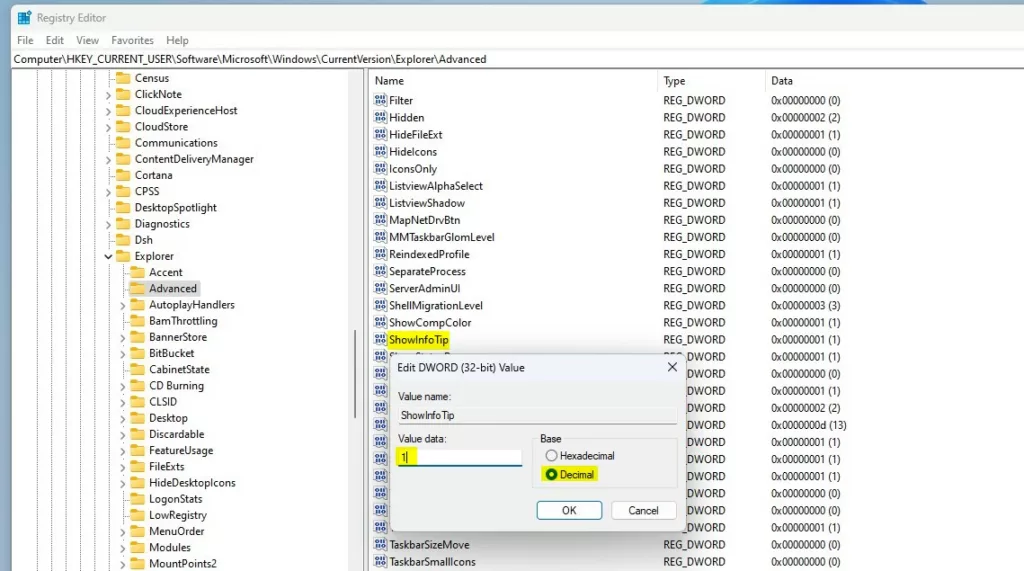Select the ListviewAlphaSelect value icon
Image resolution: width=1024 pixels, height=571 pixels.
coord(380,186)
